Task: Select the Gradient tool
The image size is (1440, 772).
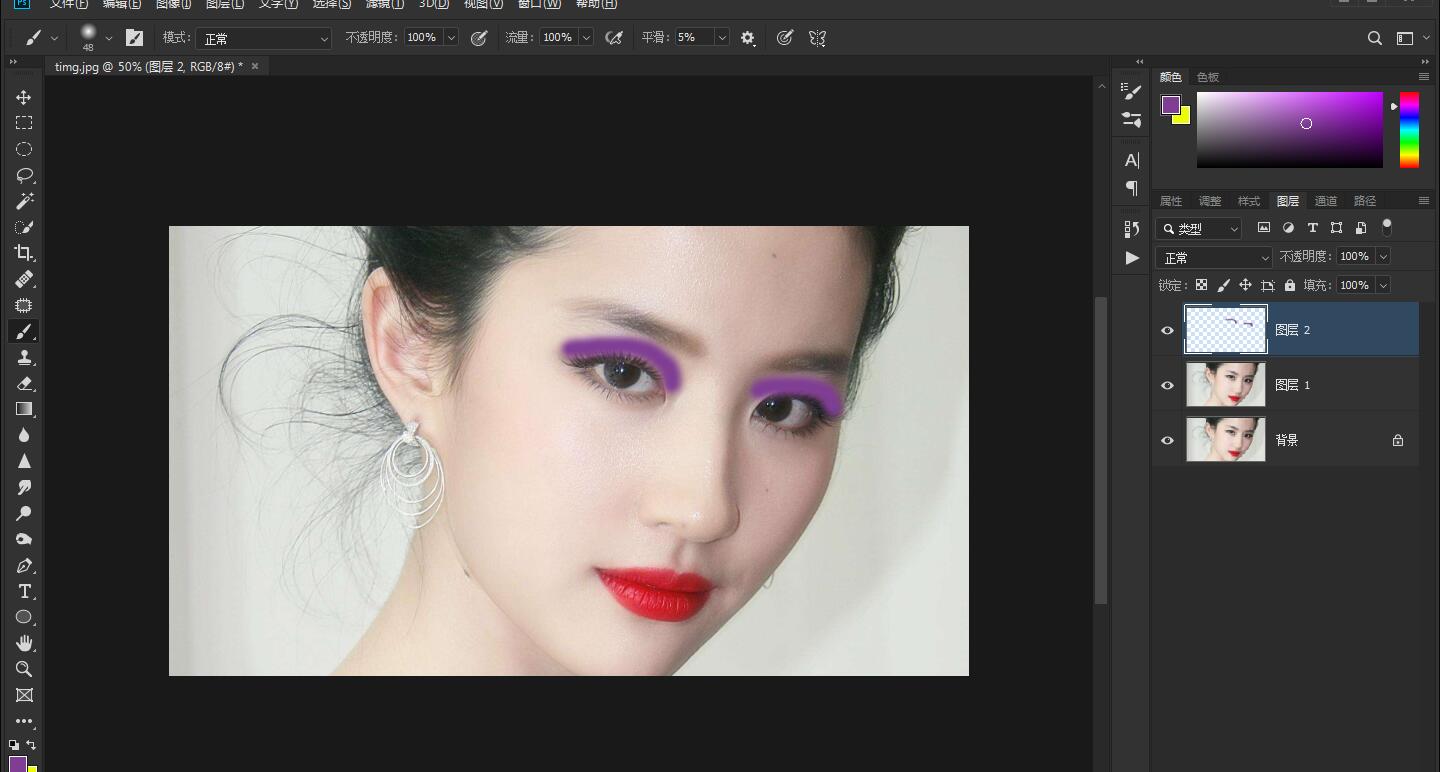Action: [24, 408]
